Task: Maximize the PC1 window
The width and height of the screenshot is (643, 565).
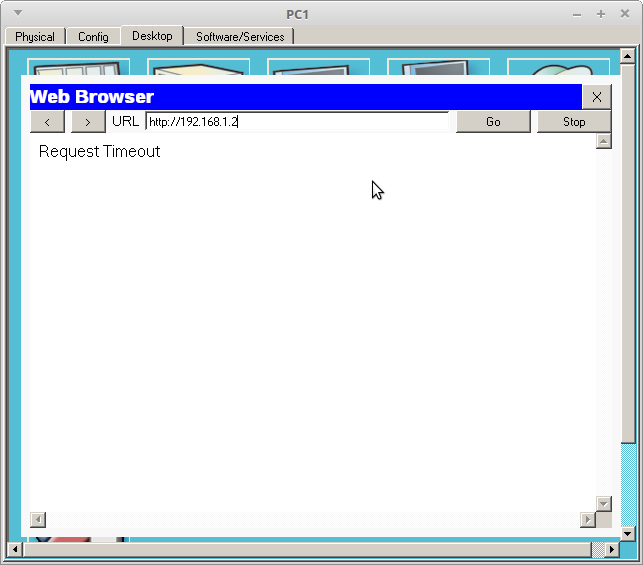Action: [x=601, y=14]
